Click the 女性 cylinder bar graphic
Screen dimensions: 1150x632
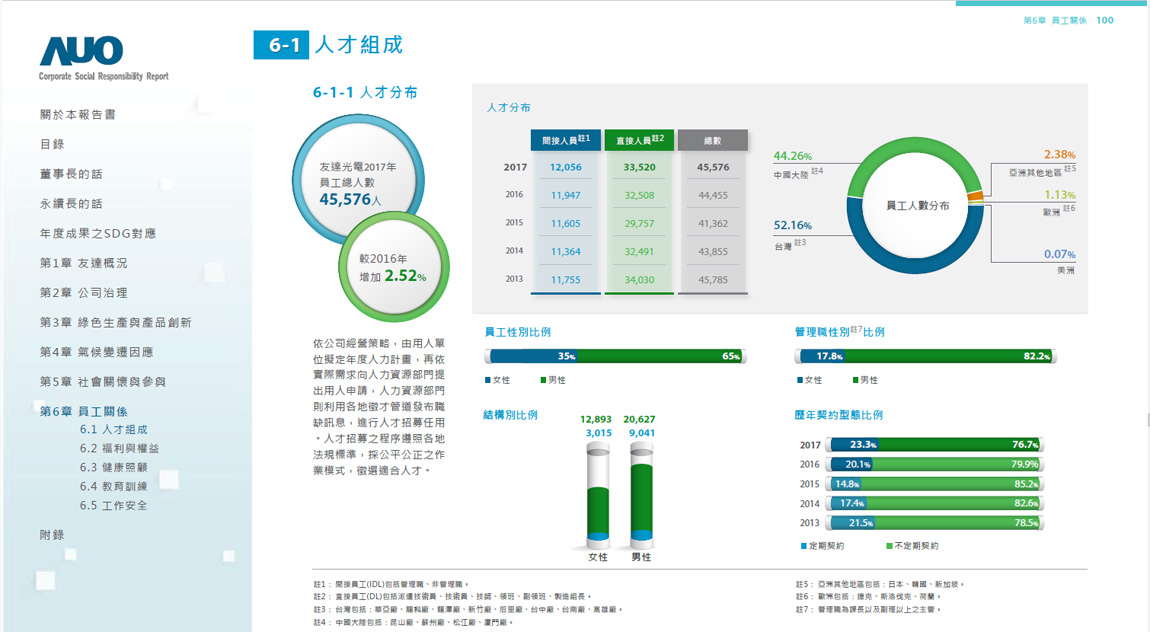[x=598, y=495]
